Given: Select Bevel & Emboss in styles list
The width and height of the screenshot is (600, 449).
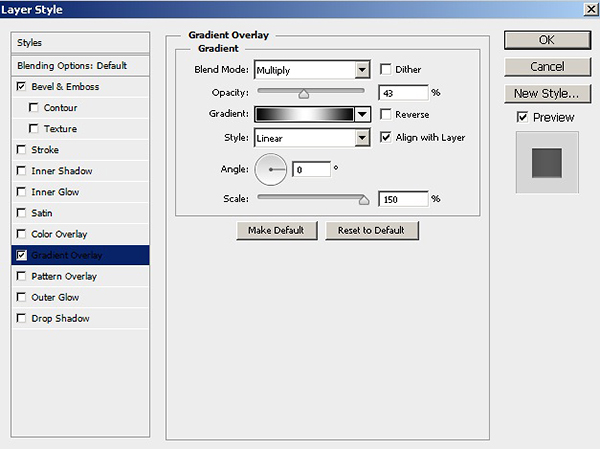Looking at the screenshot, I should [x=64, y=87].
